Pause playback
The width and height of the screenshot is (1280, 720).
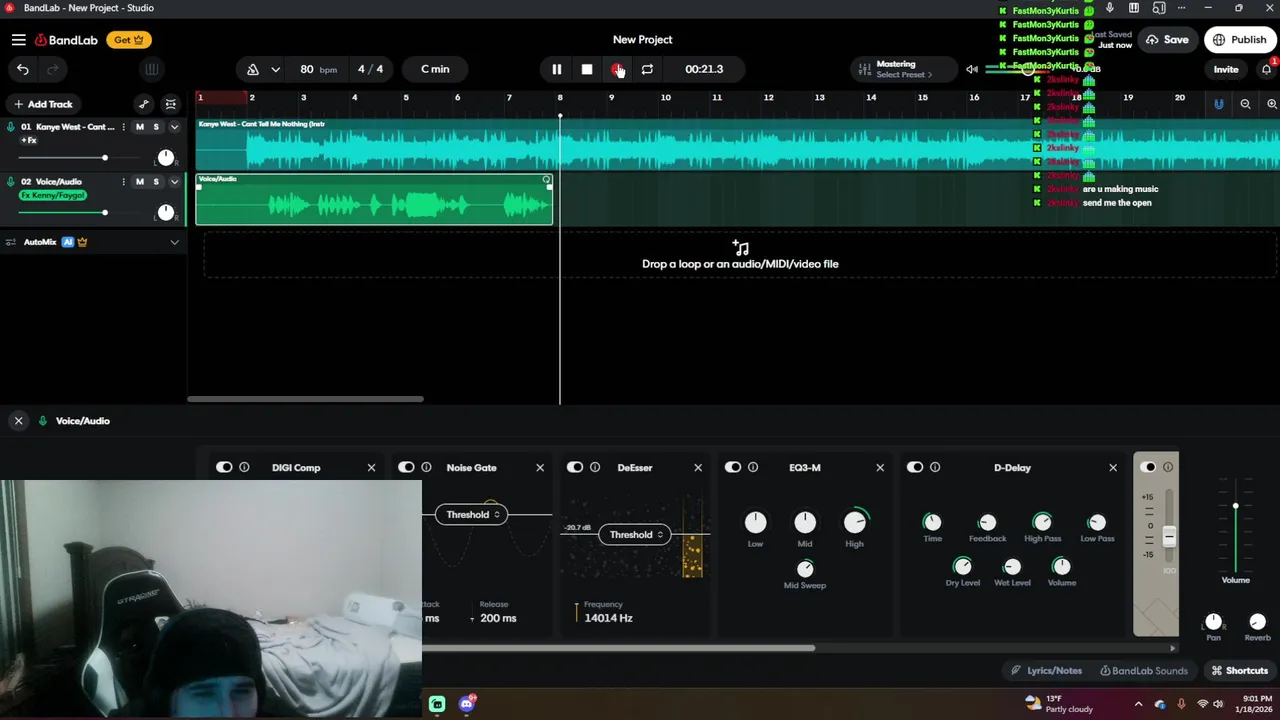click(x=557, y=69)
